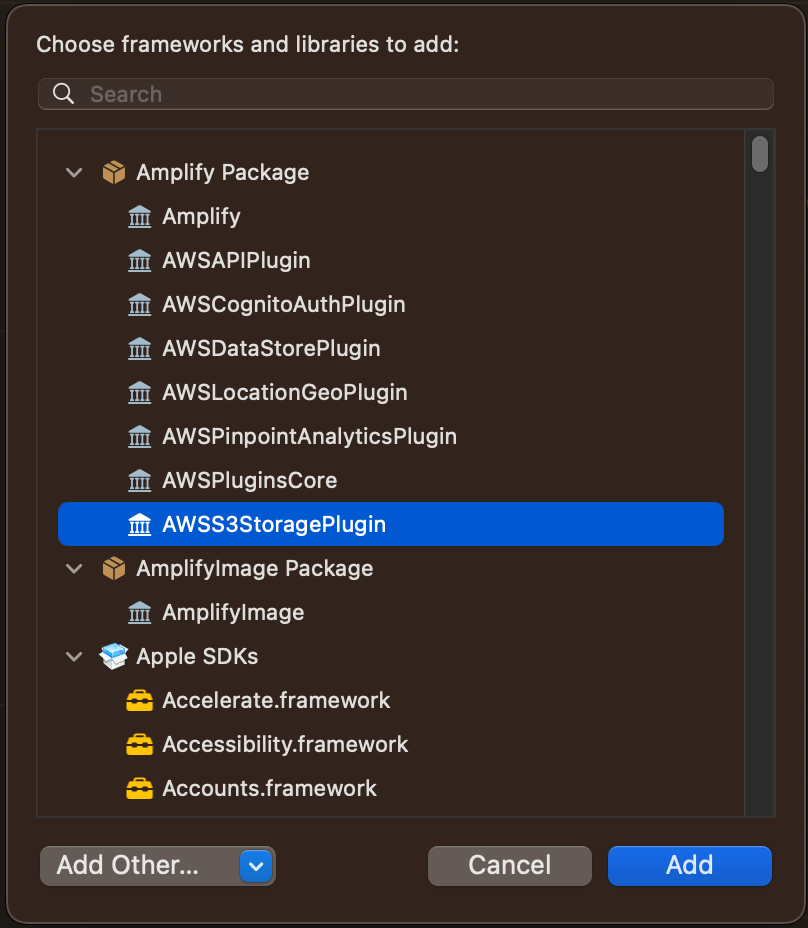Click the Accelerate.framework toolbox icon

(140, 701)
